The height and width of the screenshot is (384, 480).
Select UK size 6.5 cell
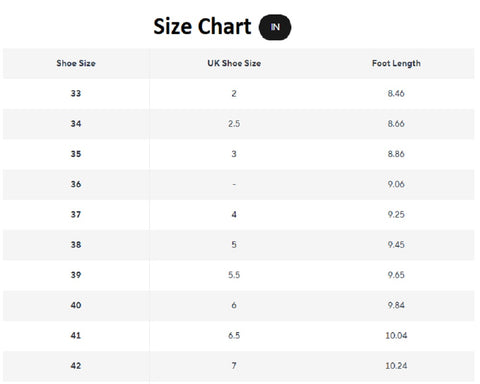click(234, 336)
